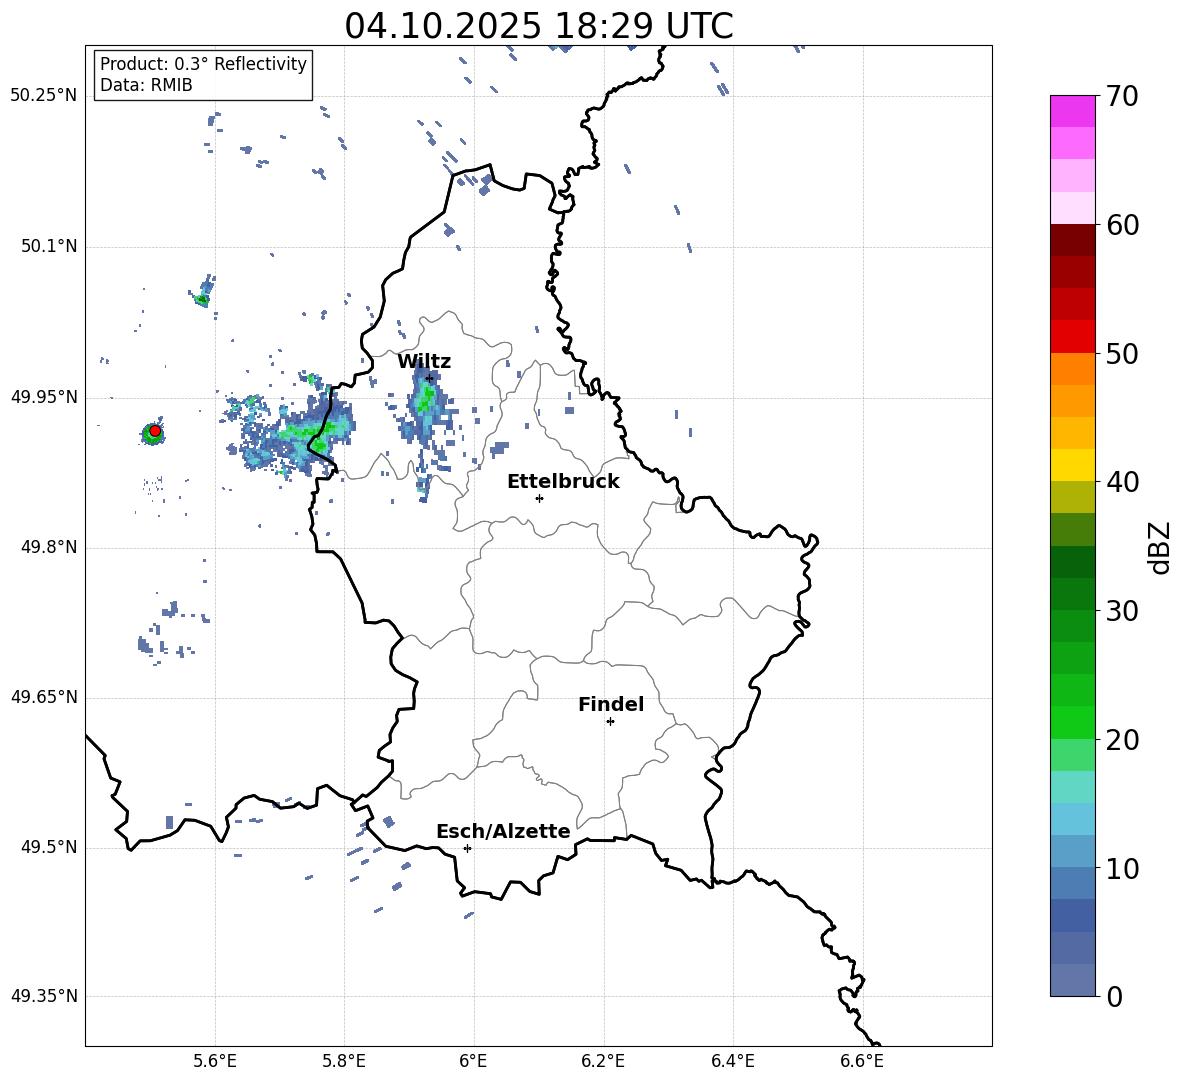Screen dimensions: 1184x1081
Task: Click the 49.35°N latitude label
Action: pos(44,996)
